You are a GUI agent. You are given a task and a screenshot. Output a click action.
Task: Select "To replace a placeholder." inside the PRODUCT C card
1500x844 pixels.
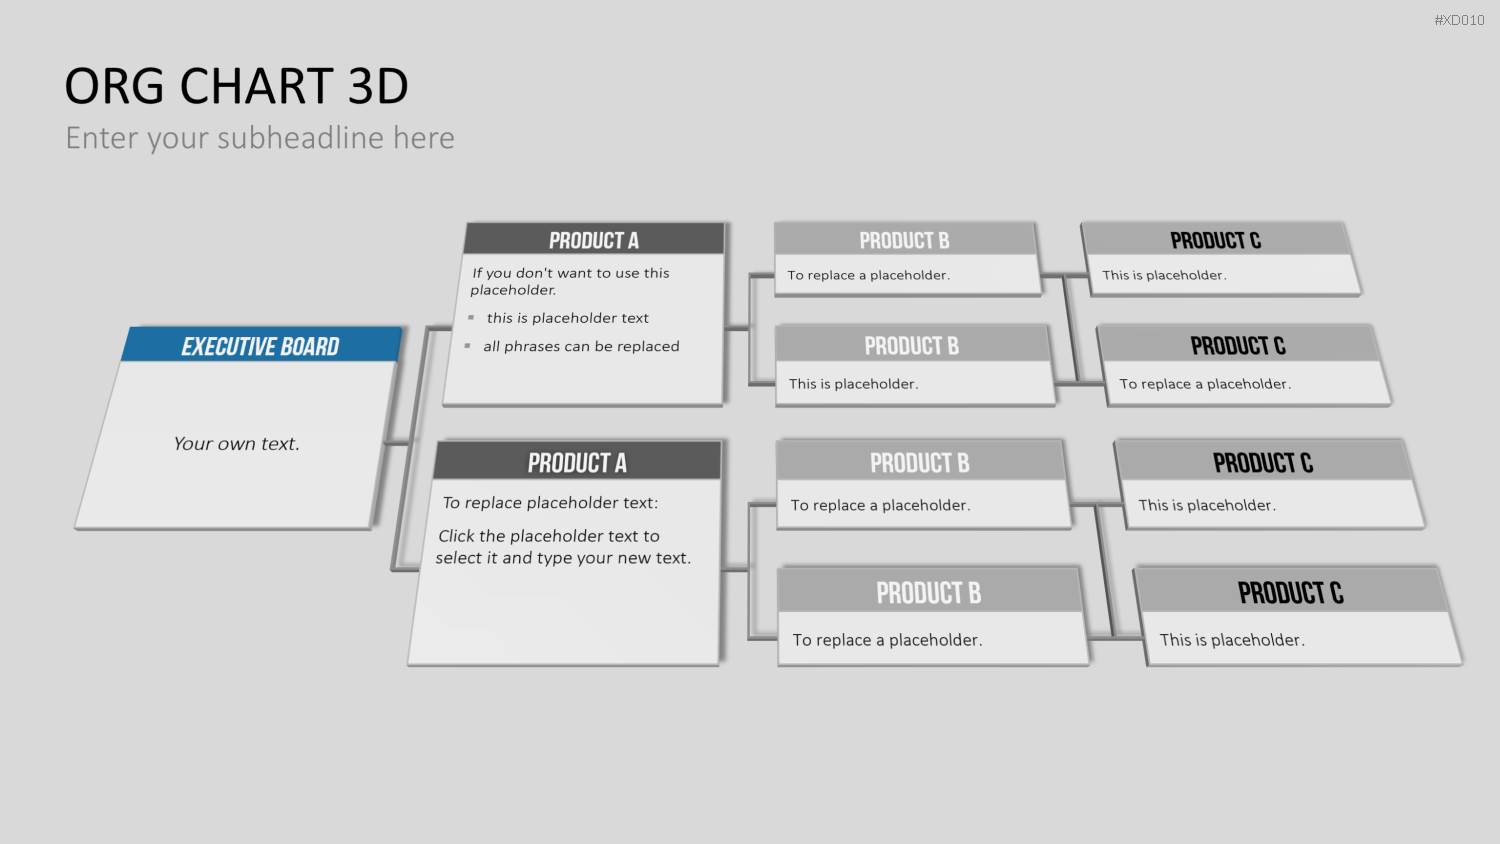click(x=1205, y=384)
